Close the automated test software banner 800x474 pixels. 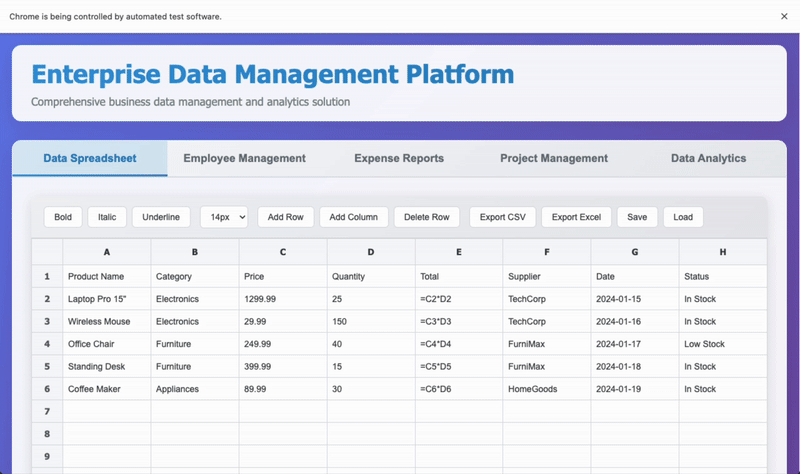point(784,16)
